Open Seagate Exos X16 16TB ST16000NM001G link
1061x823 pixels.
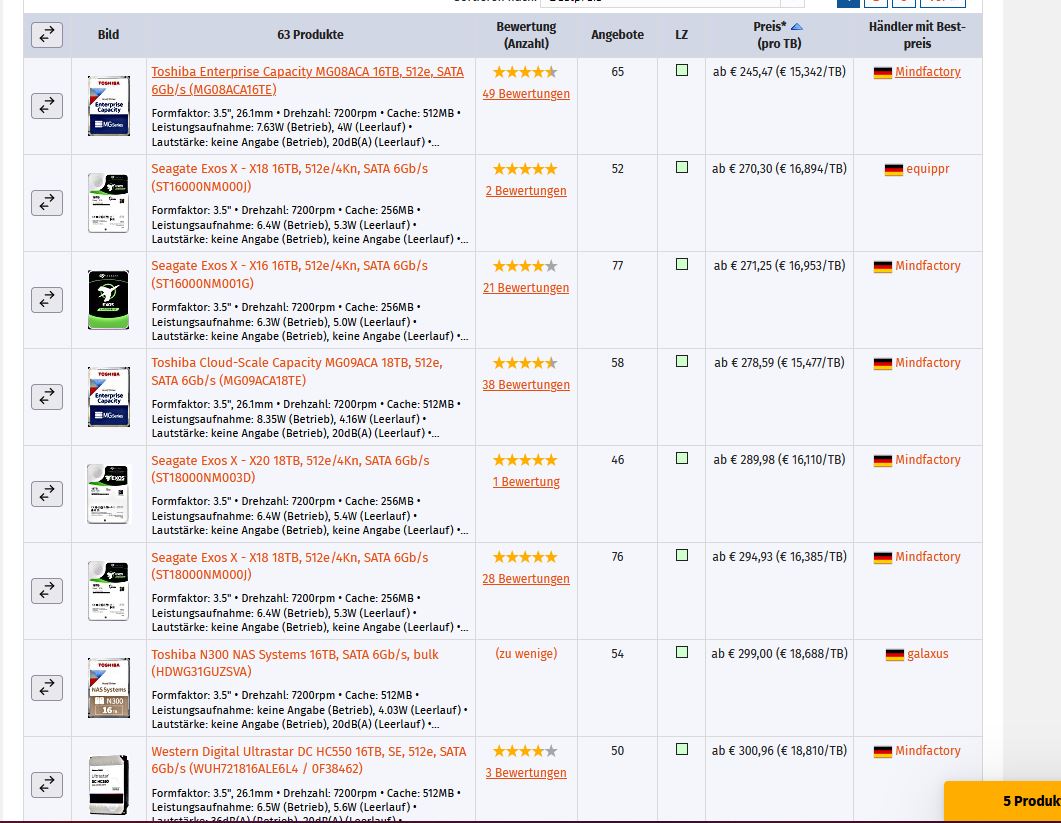point(290,274)
